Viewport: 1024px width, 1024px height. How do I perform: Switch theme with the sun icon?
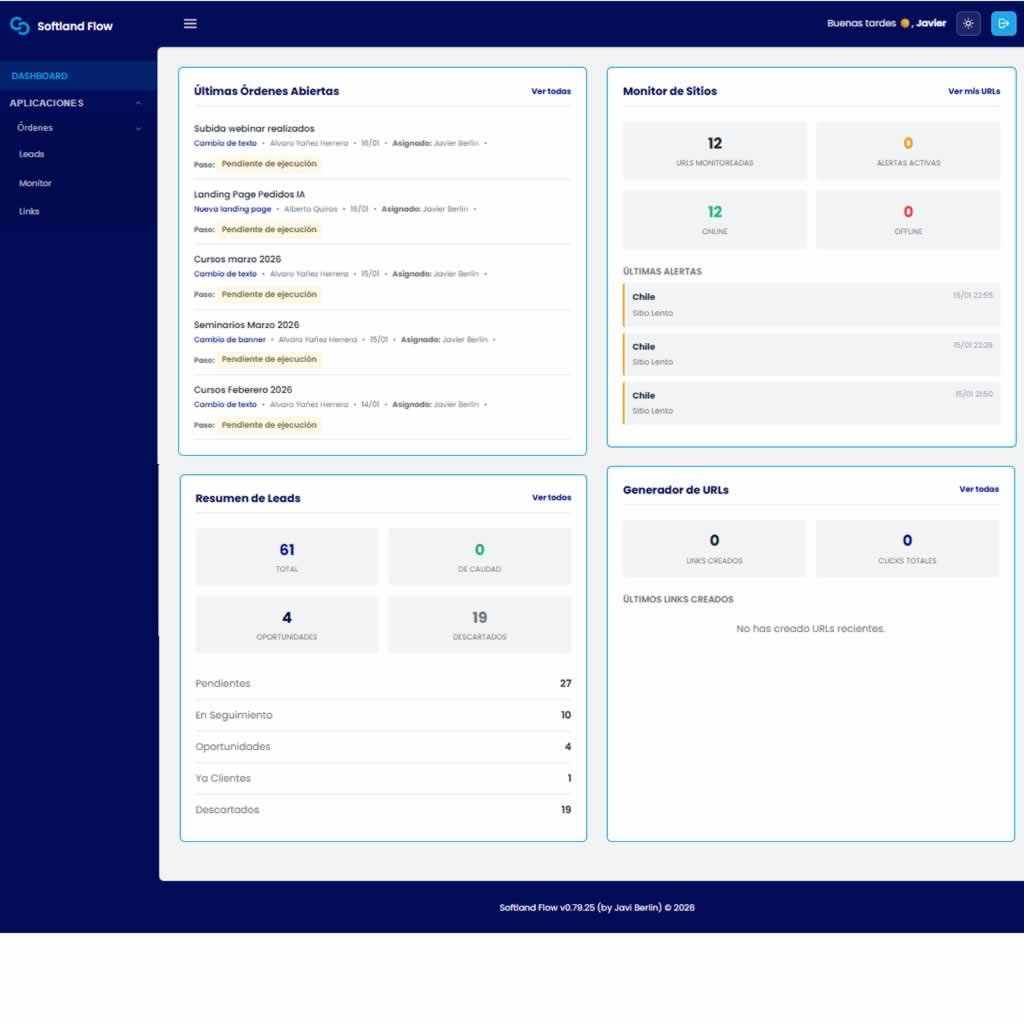(968, 24)
